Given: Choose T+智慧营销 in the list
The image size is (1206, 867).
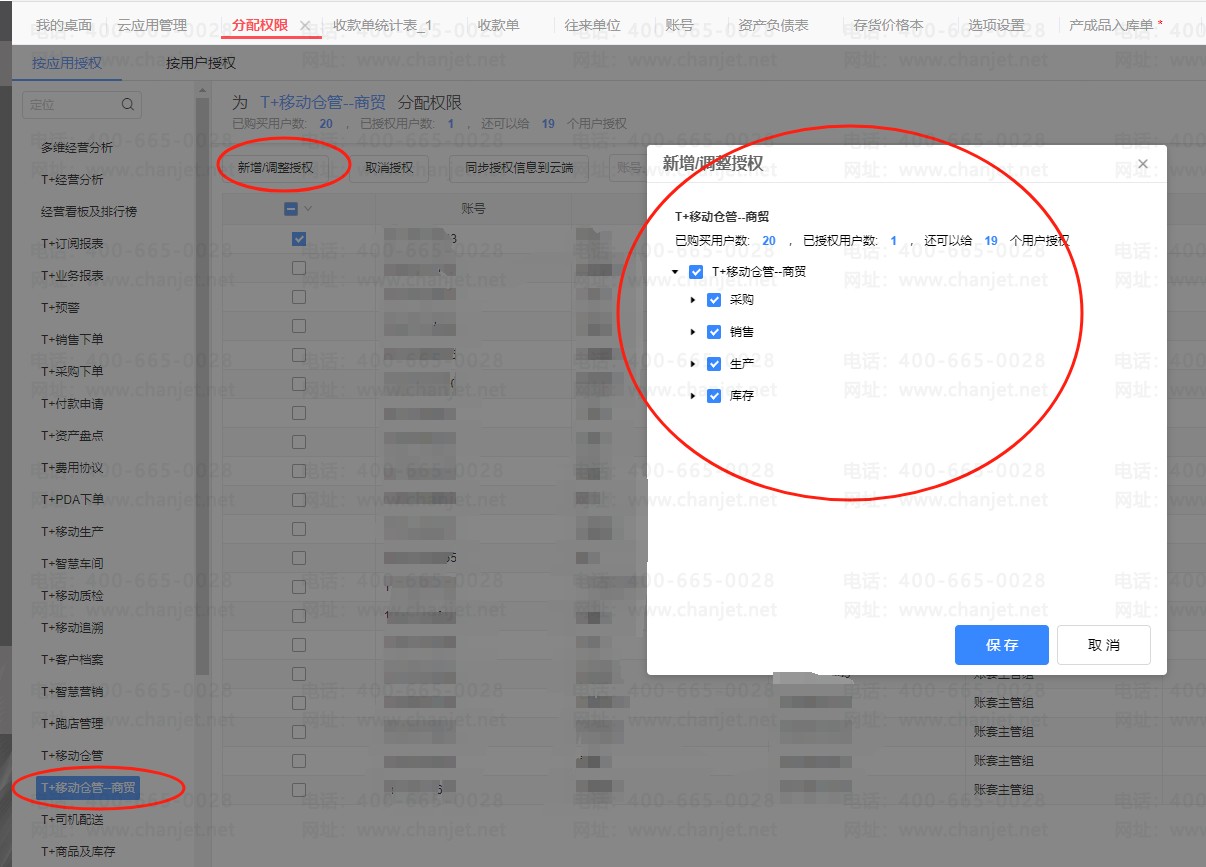Looking at the screenshot, I should [x=72, y=692].
